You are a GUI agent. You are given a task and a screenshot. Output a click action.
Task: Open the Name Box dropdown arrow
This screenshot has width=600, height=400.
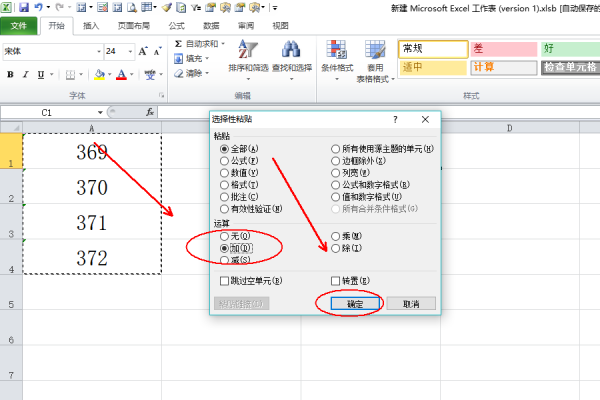coord(100,113)
